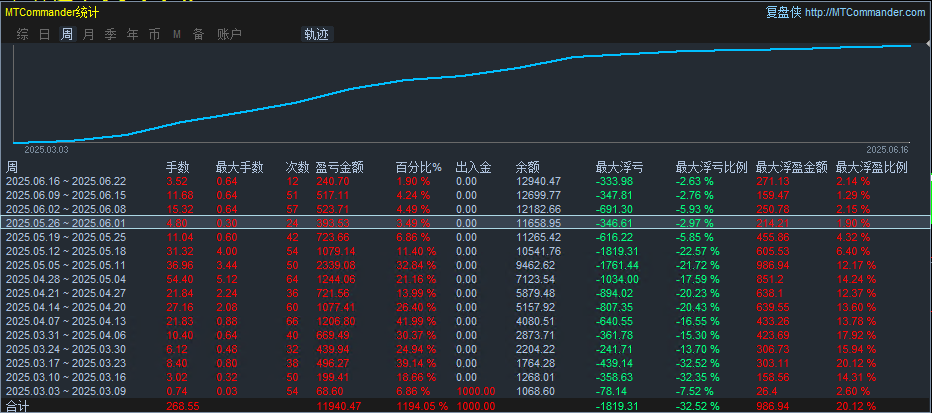
Task: Click the 54.40 lots cell
Action: 178,279
